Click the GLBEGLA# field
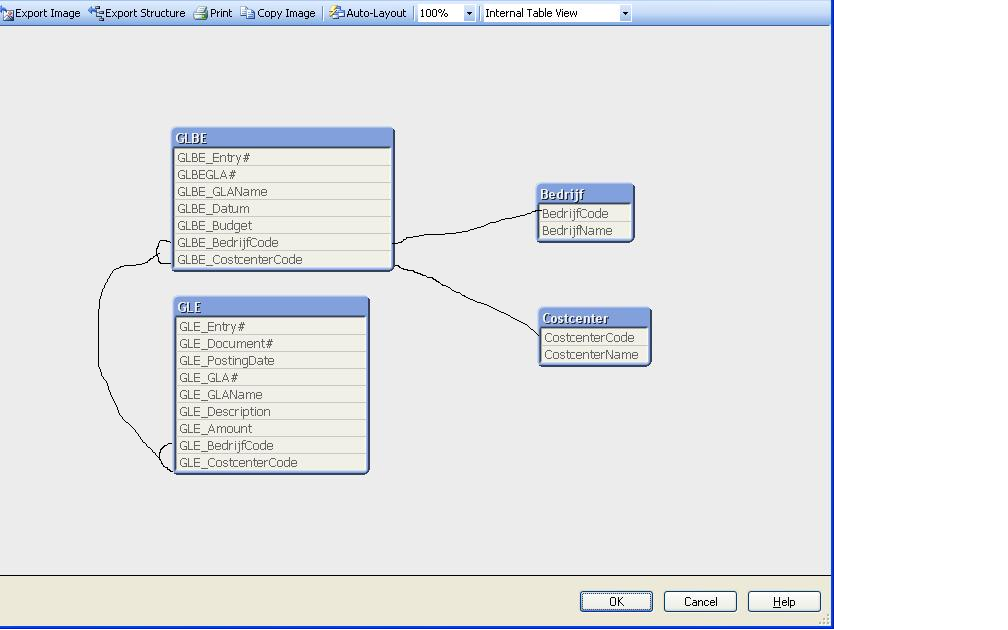The height and width of the screenshot is (630, 1008). 283,174
